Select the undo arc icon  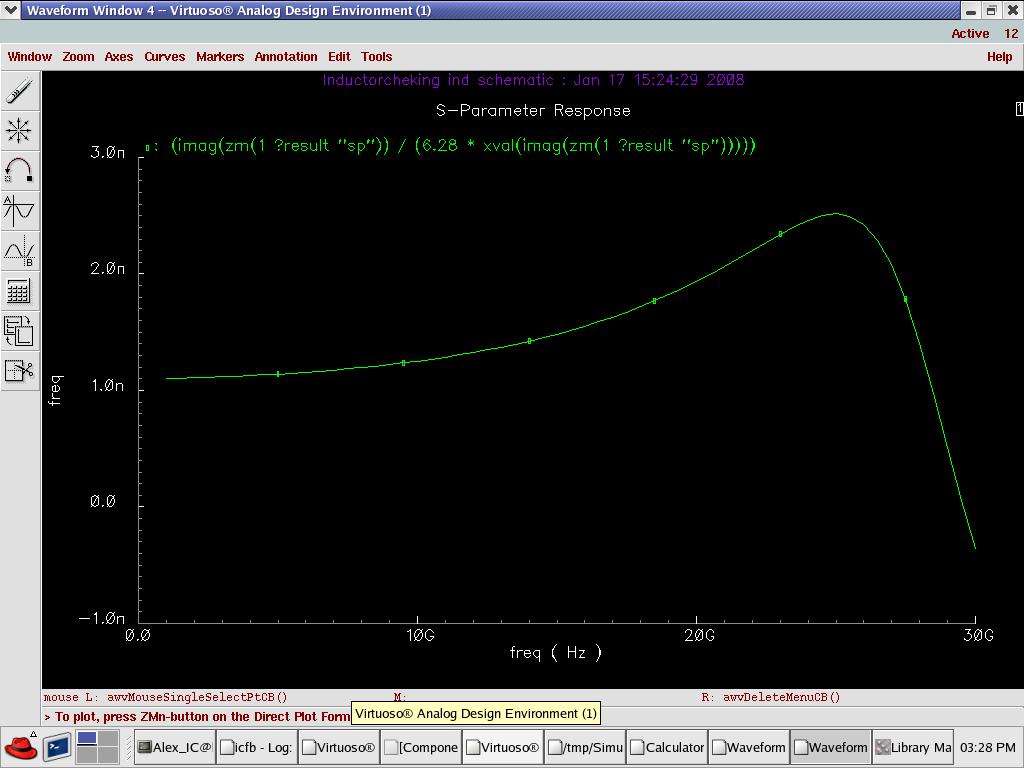click(19, 170)
